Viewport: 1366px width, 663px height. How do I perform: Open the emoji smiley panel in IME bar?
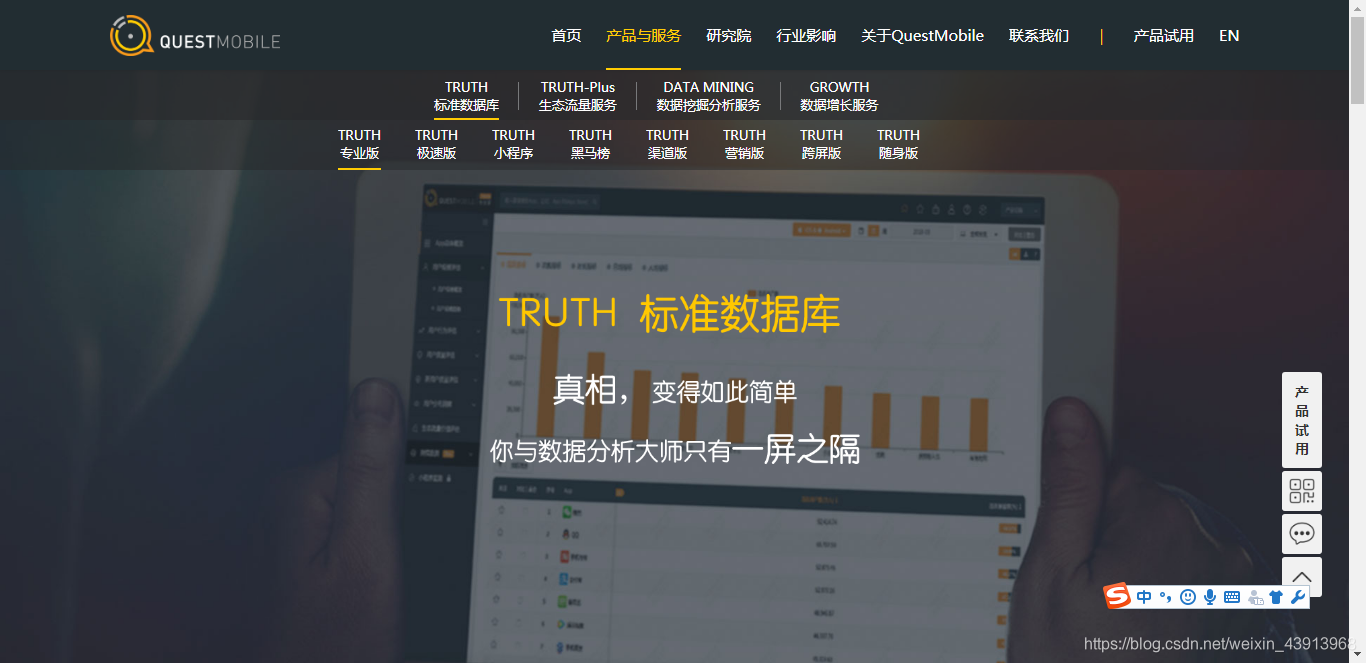click(1188, 597)
